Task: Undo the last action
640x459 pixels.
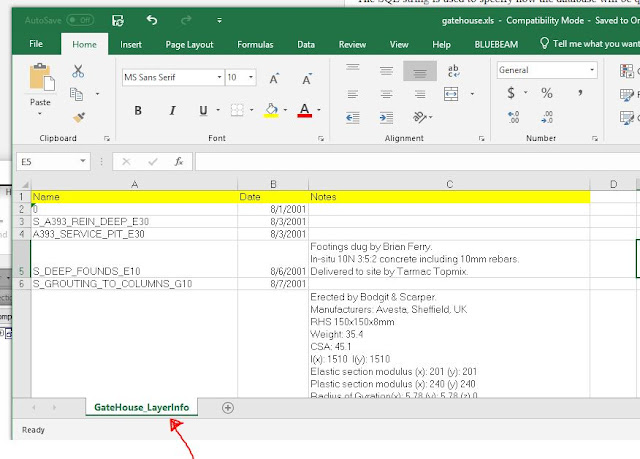Action: (x=151, y=20)
